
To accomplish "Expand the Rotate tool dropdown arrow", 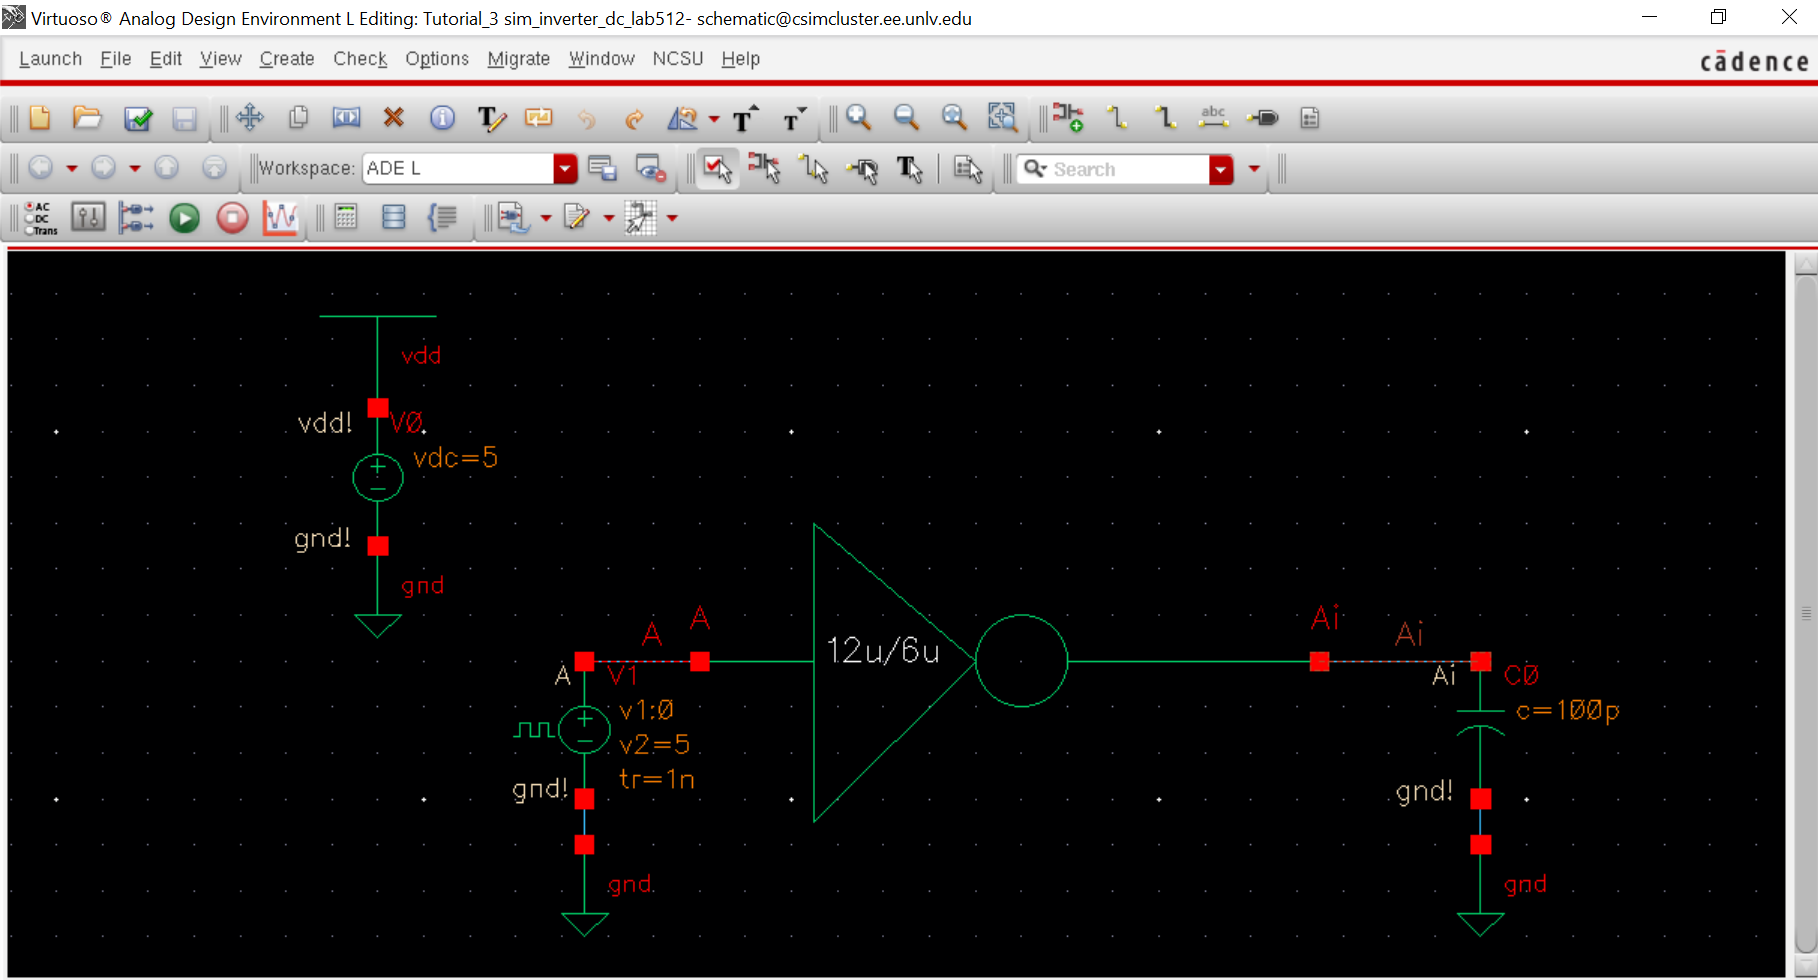I will (x=714, y=119).
